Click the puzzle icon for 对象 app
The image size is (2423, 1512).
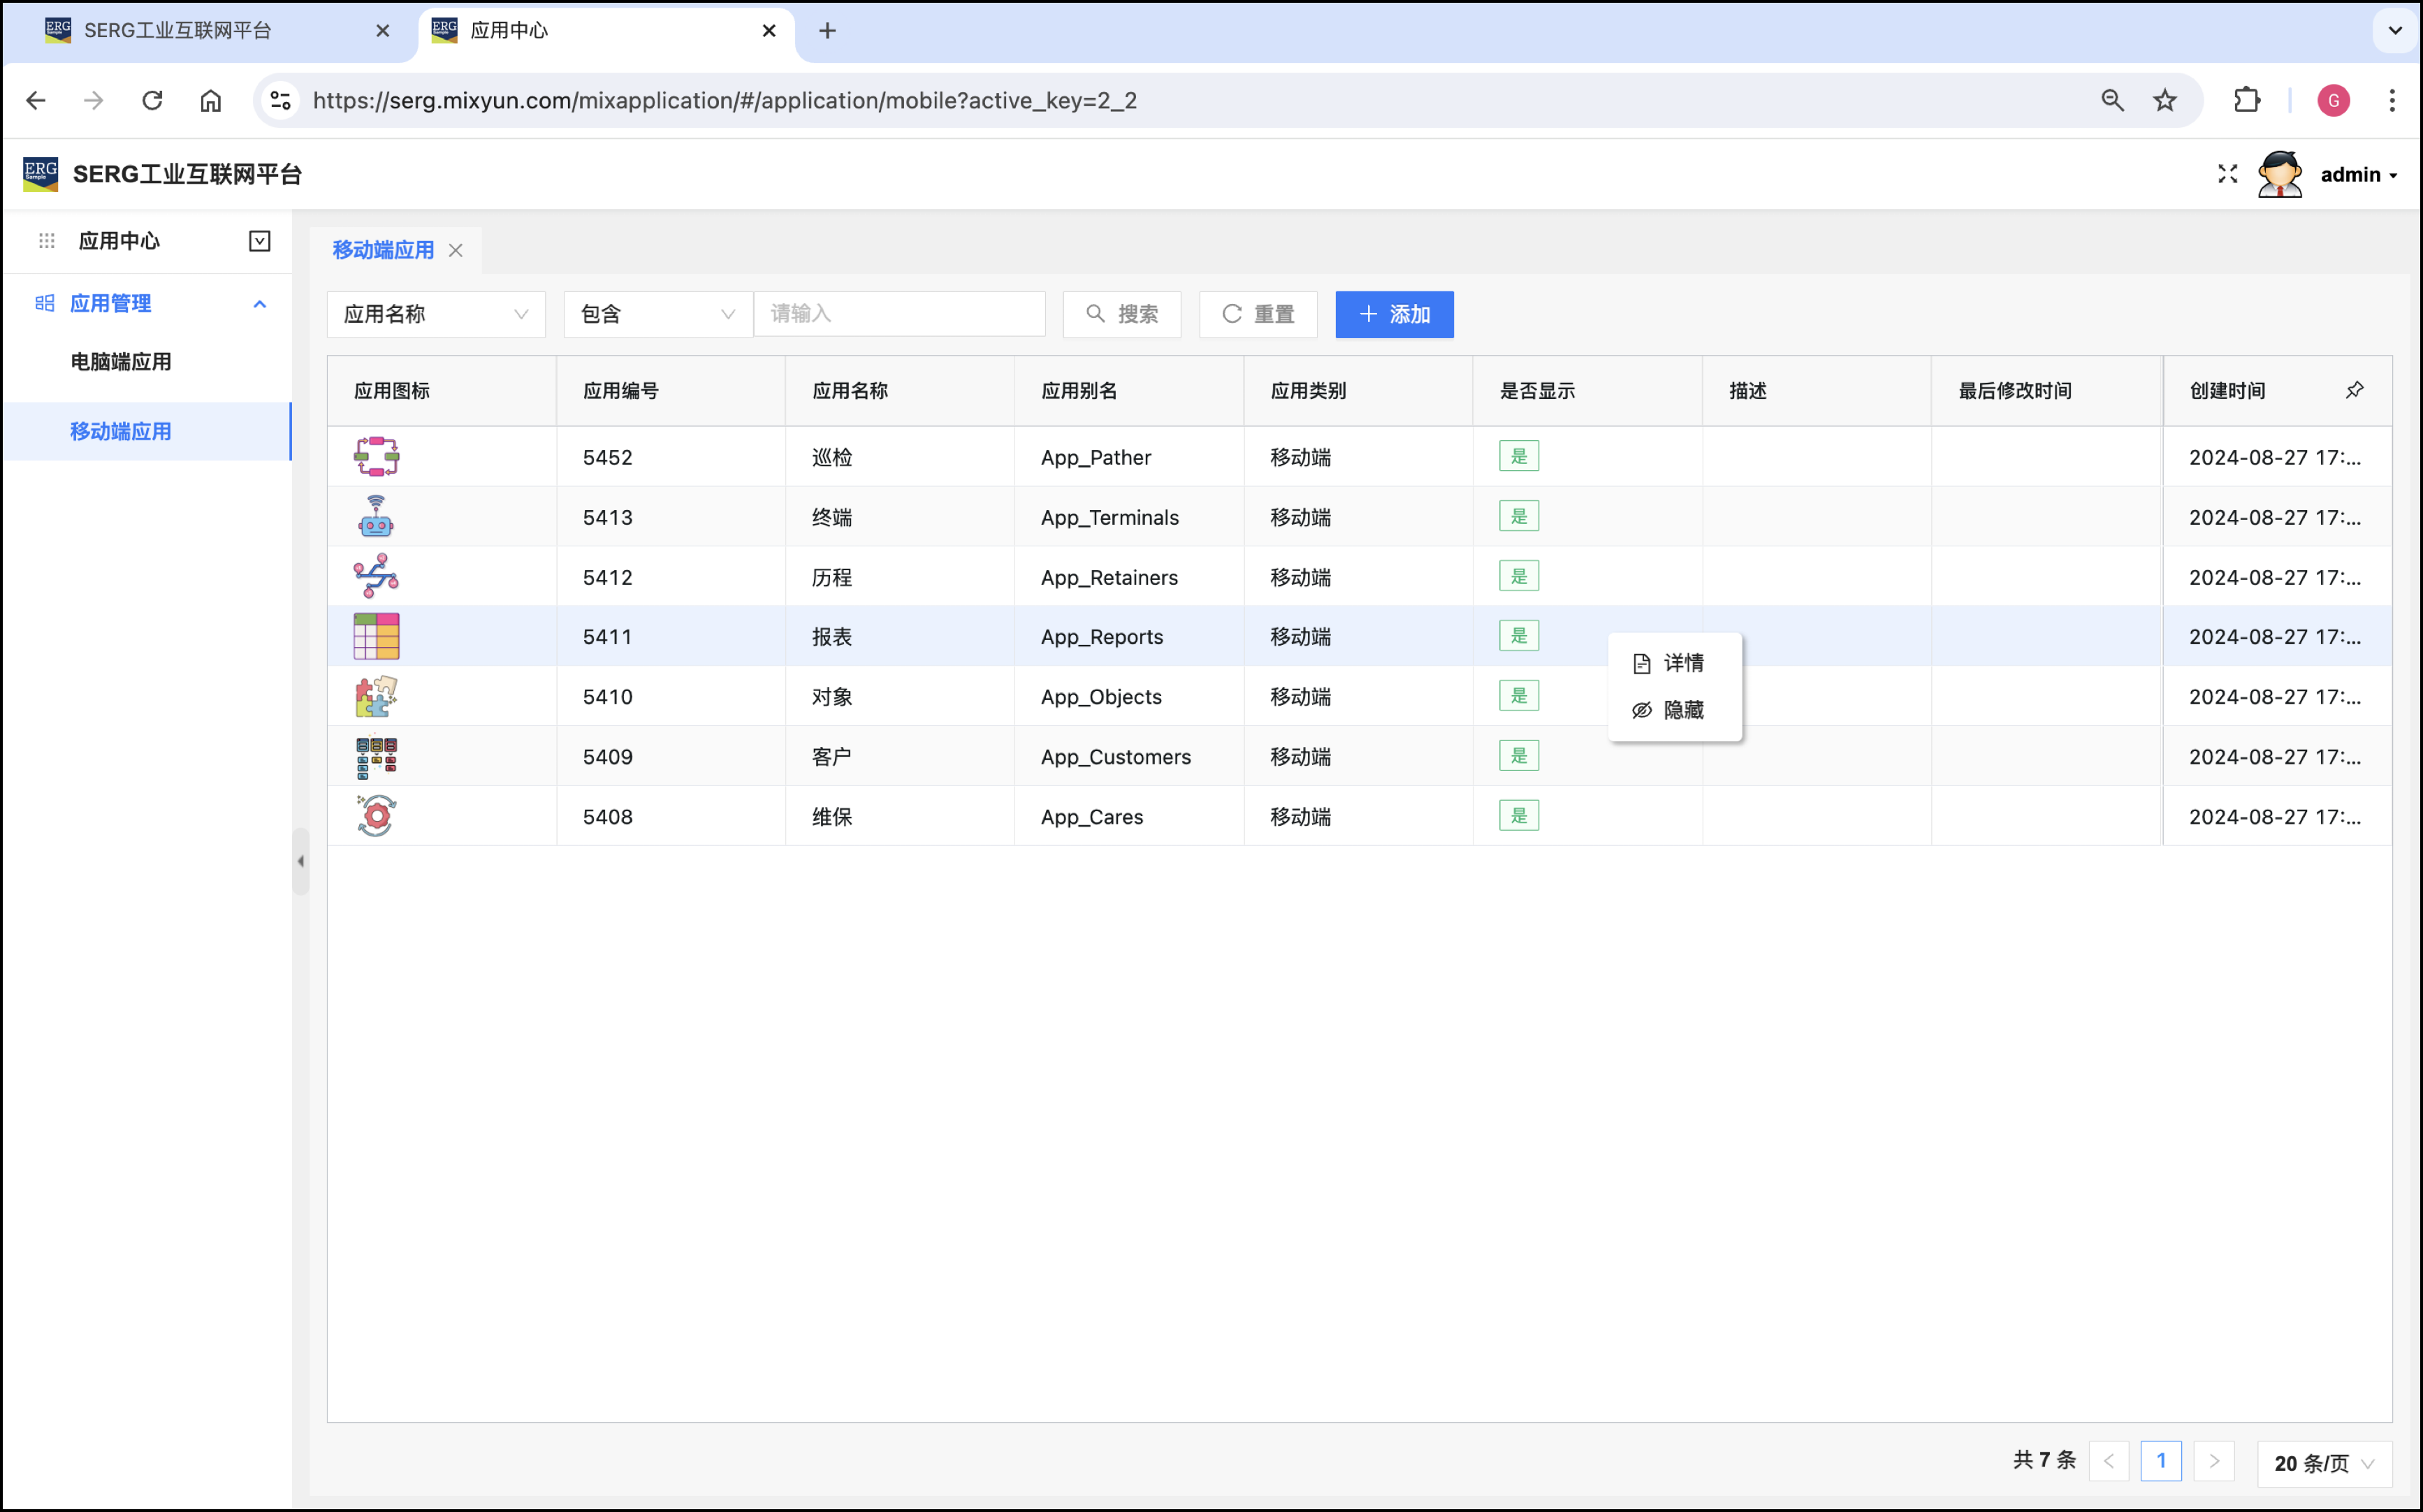(376, 696)
